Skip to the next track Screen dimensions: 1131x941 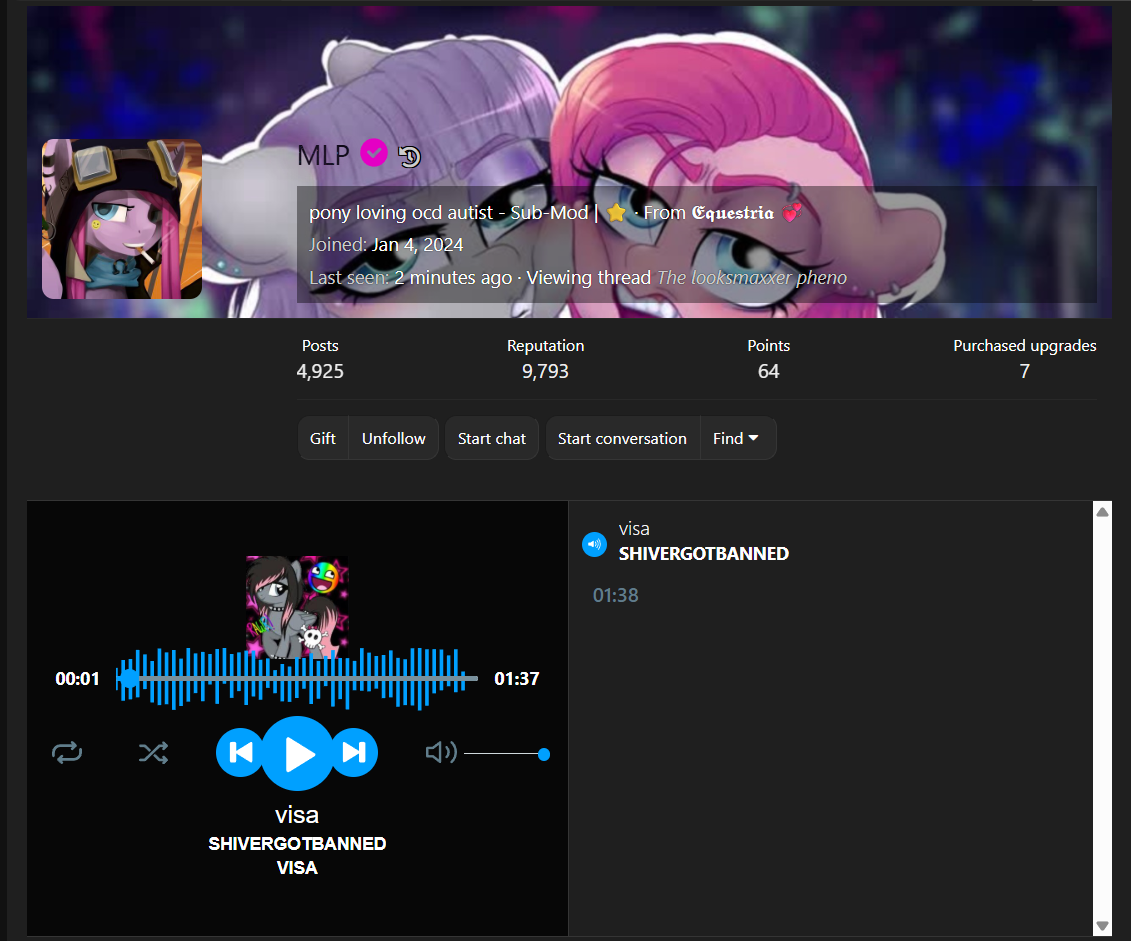pyautogui.click(x=353, y=753)
